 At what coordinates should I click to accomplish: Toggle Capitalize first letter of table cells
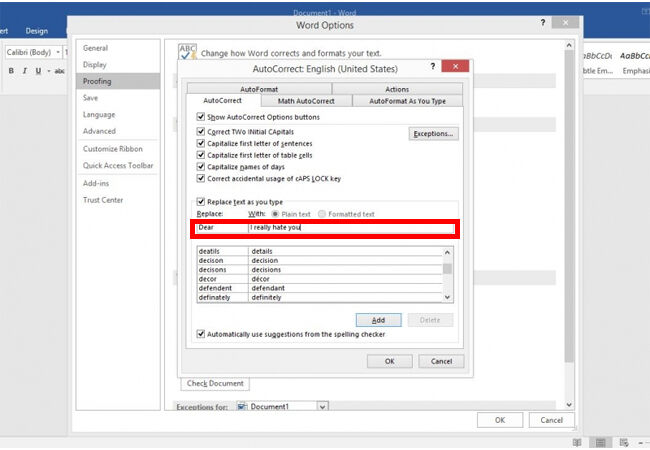click(201, 155)
